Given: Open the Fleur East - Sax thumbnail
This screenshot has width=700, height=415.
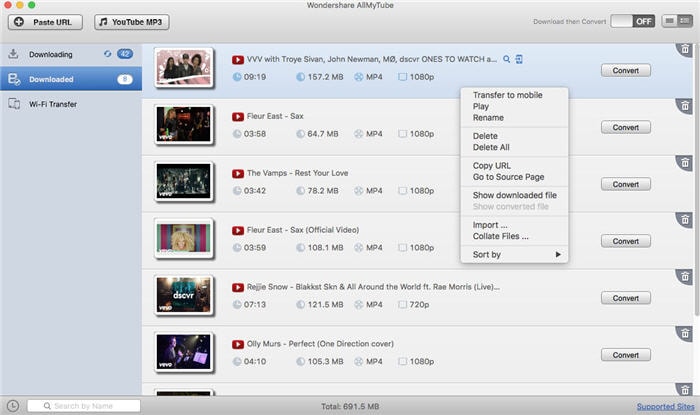Looking at the screenshot, I should (183, 124).
